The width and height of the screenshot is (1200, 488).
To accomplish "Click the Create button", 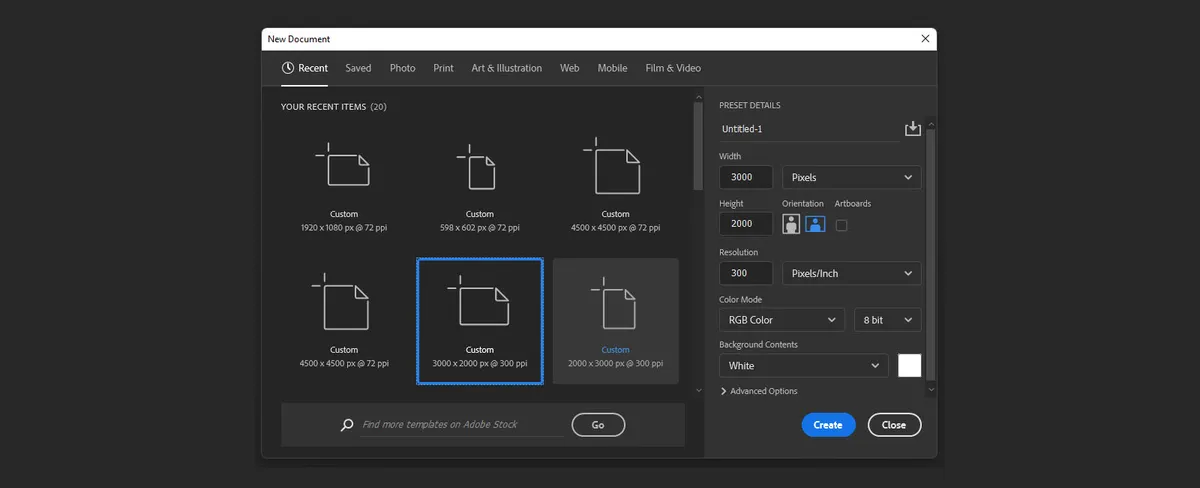I will 828,425.
